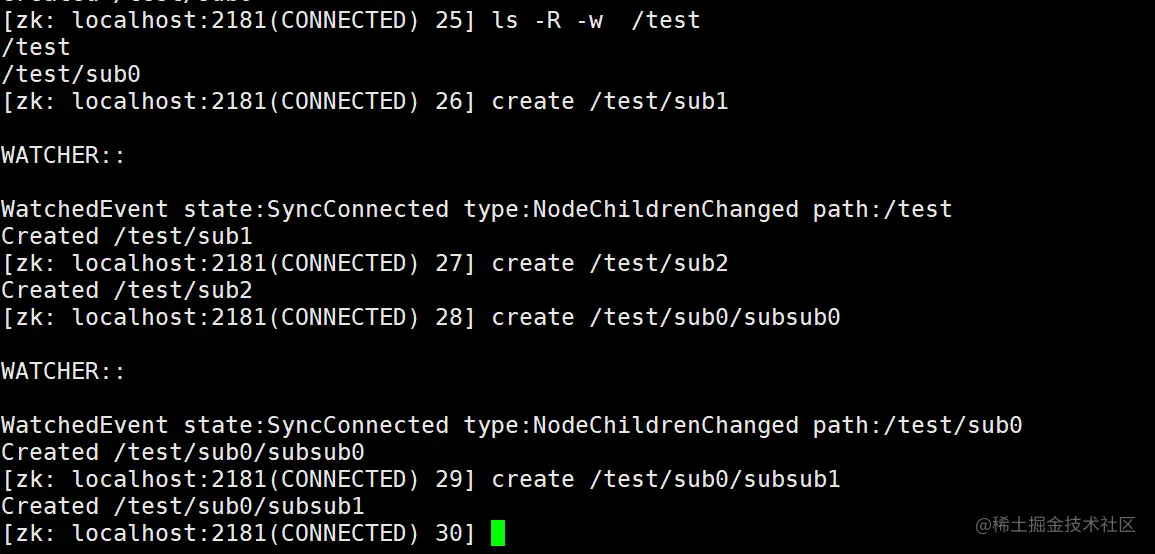Click the 'create /test/sub0/subsub0' command text
Viewport: 1155px width, 554px height.
click(666, 317)
